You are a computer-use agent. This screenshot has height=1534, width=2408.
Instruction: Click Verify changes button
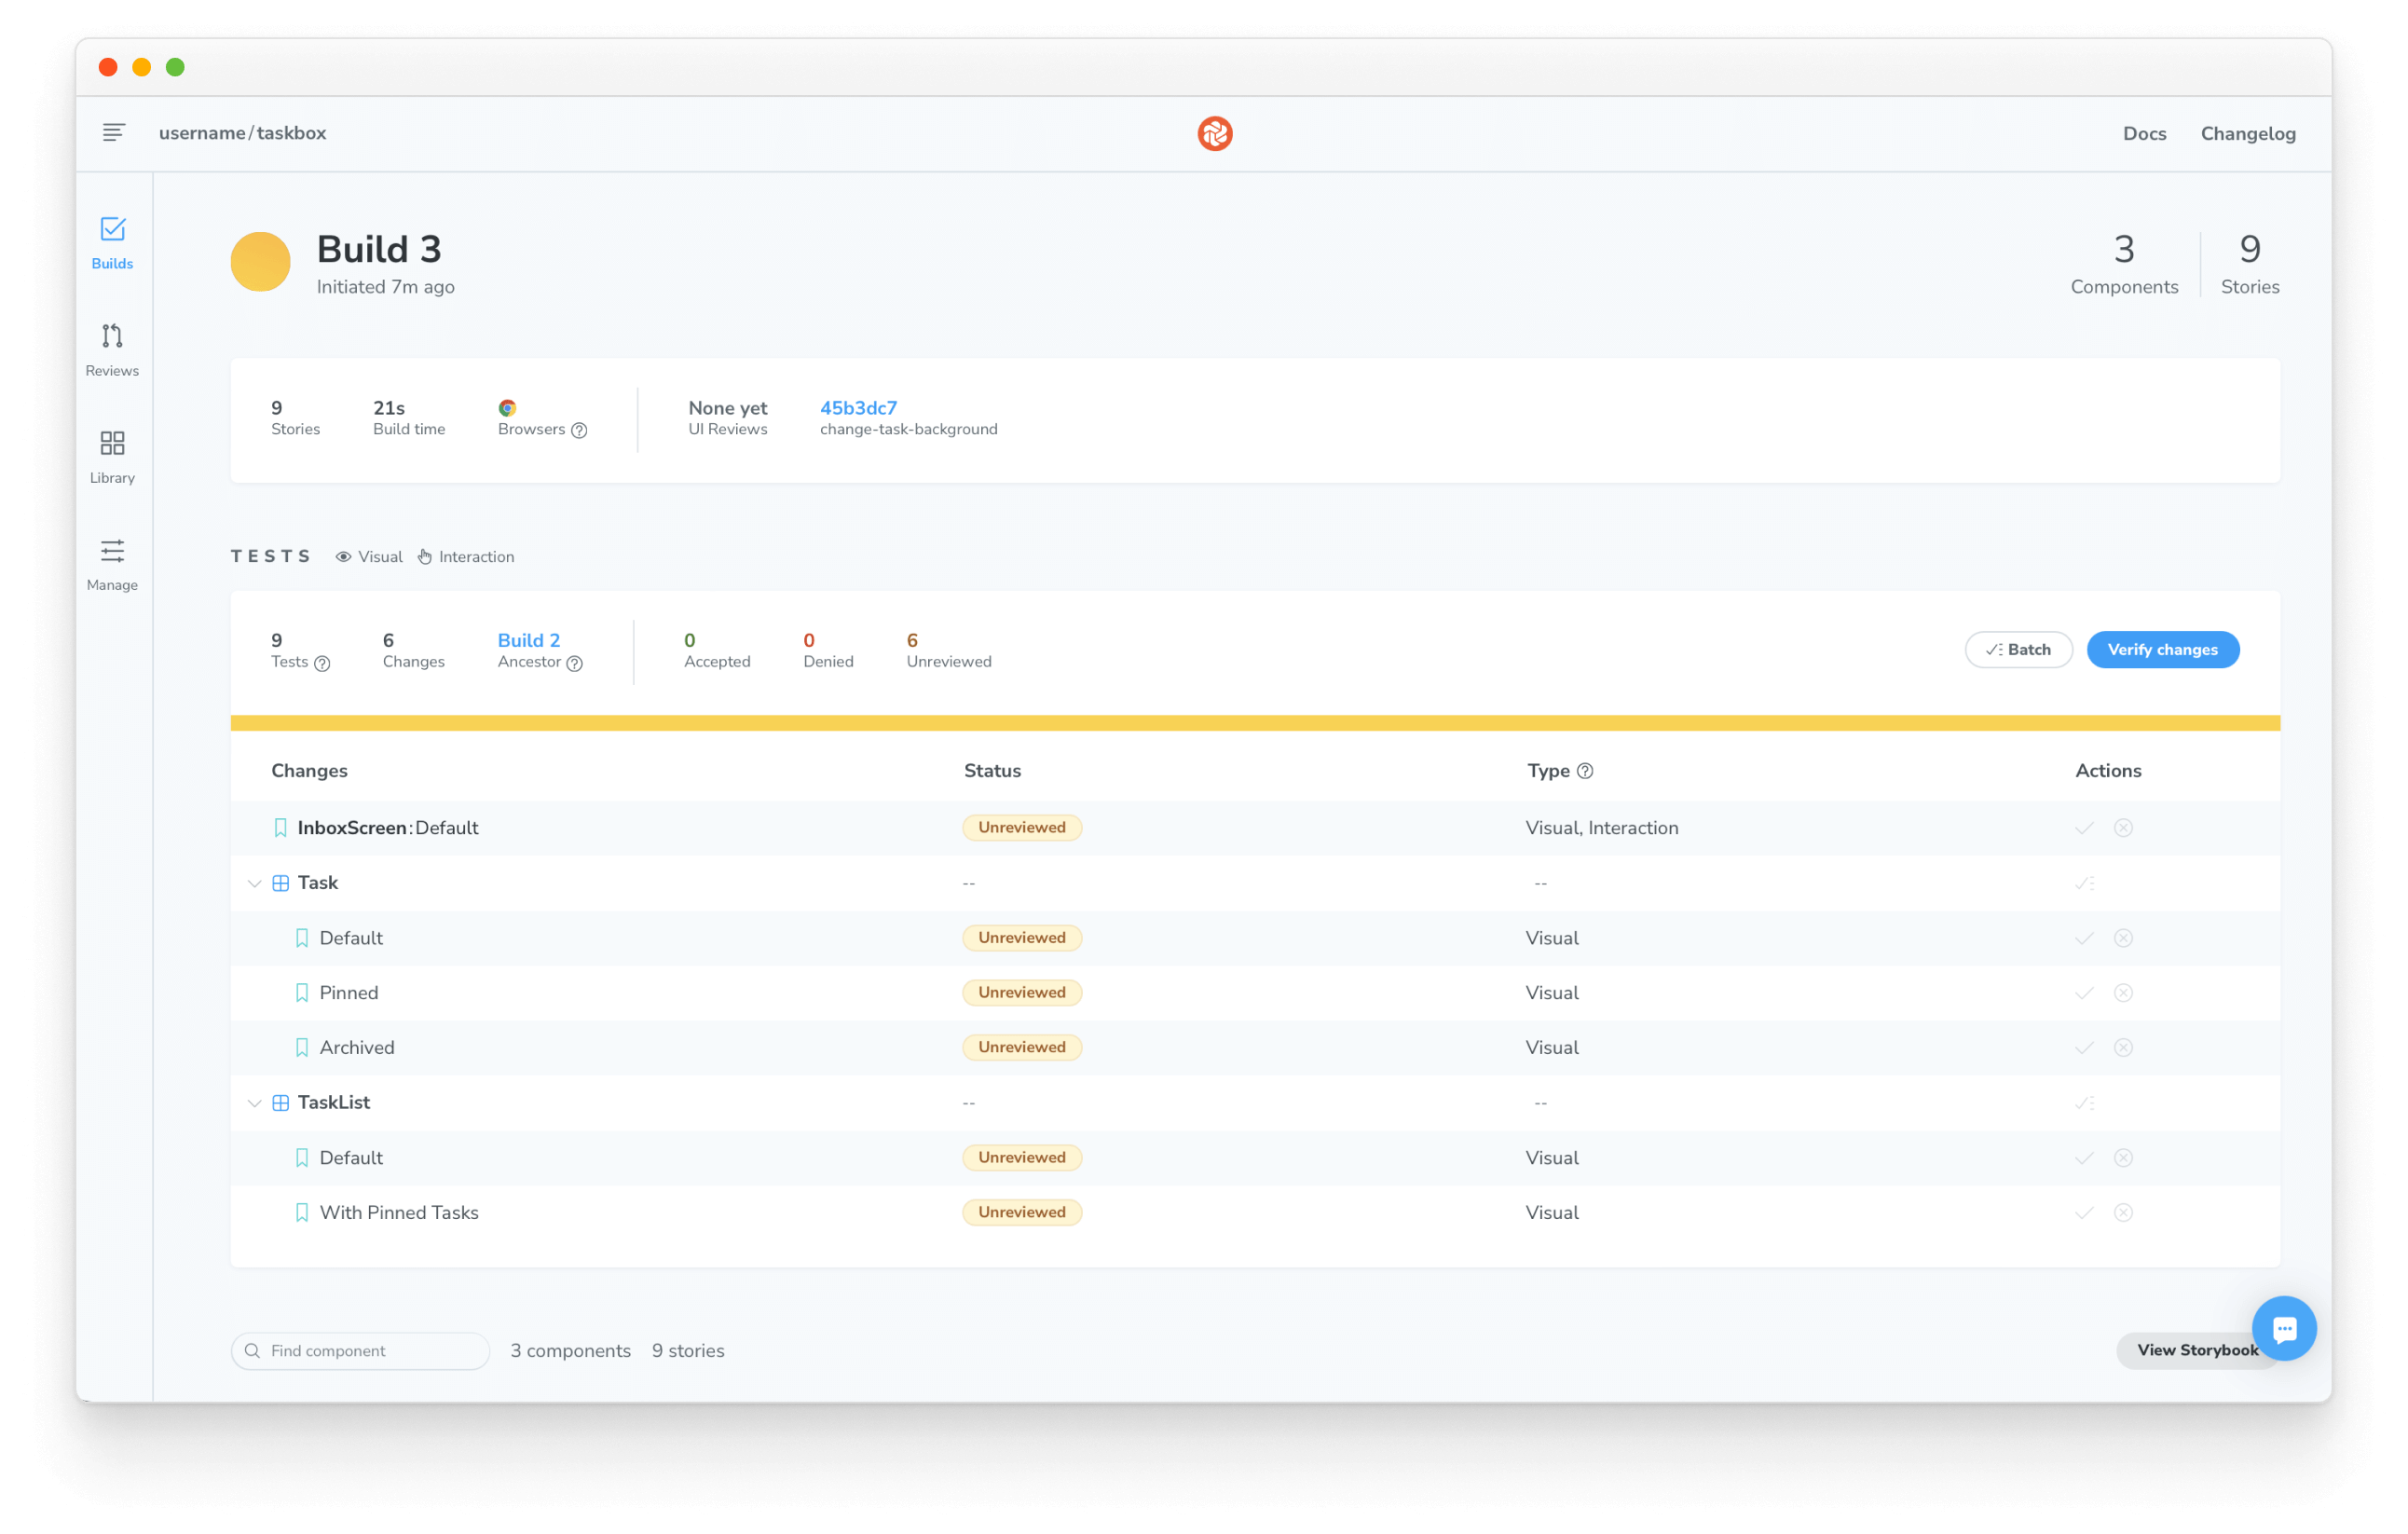coord(2162,648)
